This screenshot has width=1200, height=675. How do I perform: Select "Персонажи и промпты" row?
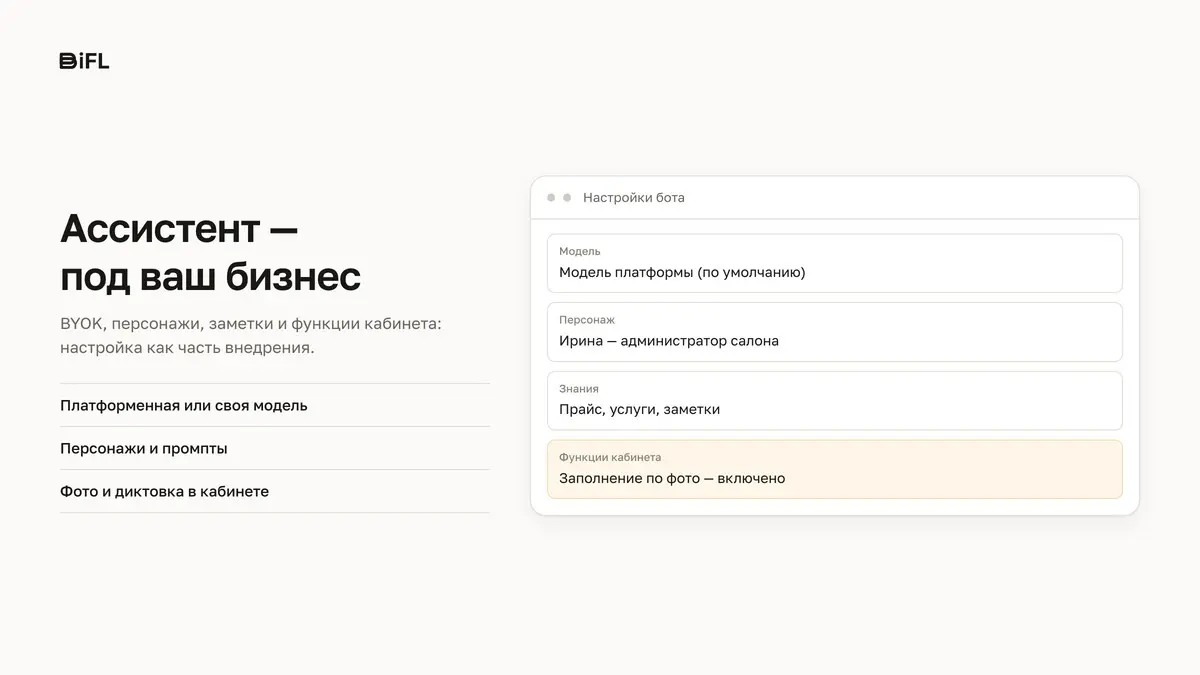point(275,448)
